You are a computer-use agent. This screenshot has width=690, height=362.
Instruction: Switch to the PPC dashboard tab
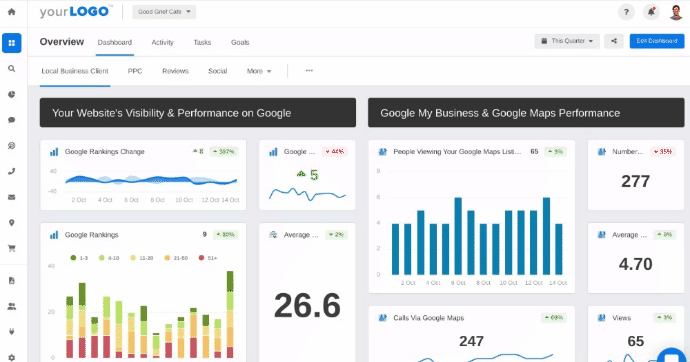pyautogui.click(x=135, y=71)
